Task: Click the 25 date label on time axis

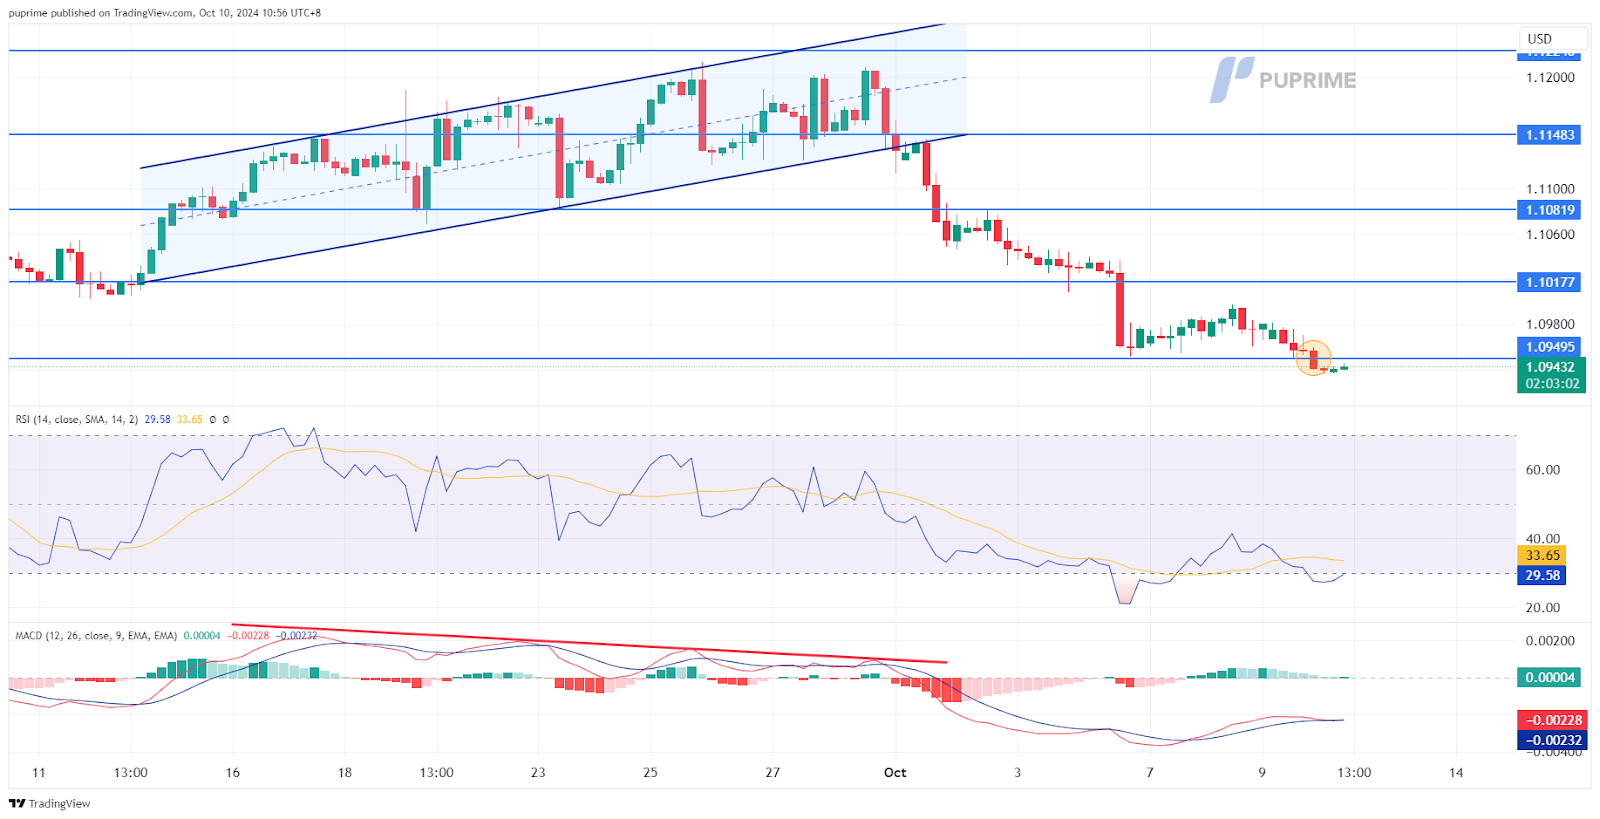Action: pyautogui.click(x=650, y=772)
